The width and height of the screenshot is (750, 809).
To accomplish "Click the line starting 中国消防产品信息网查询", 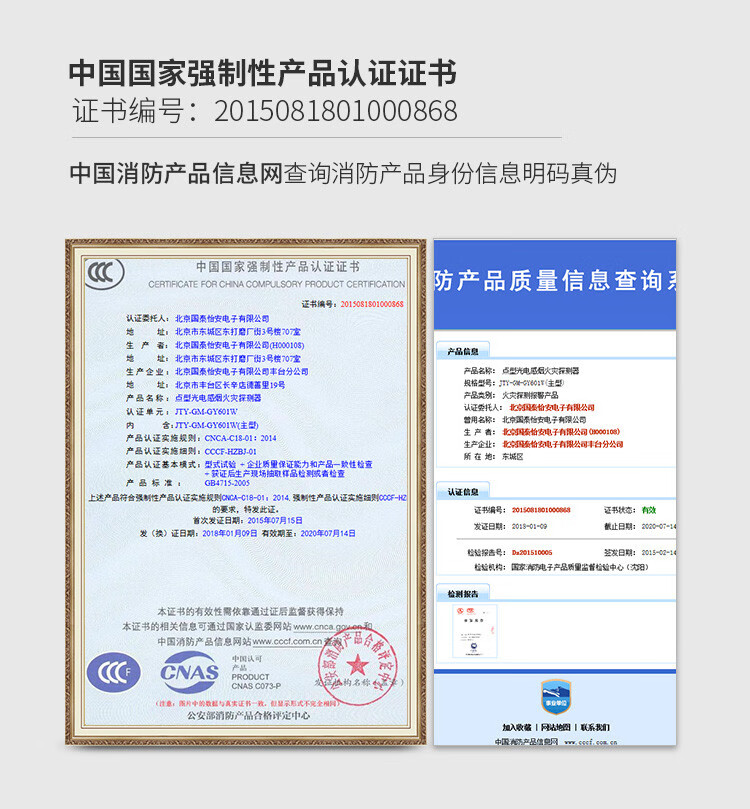I will (344, 173).
